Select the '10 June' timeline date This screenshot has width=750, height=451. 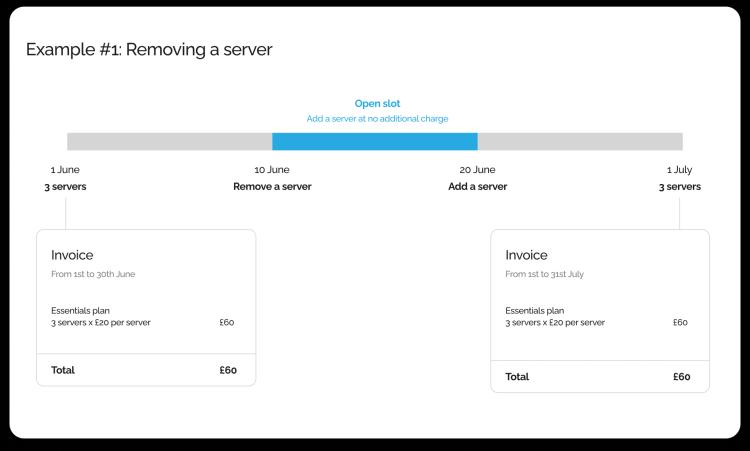(x=272, y=169)
